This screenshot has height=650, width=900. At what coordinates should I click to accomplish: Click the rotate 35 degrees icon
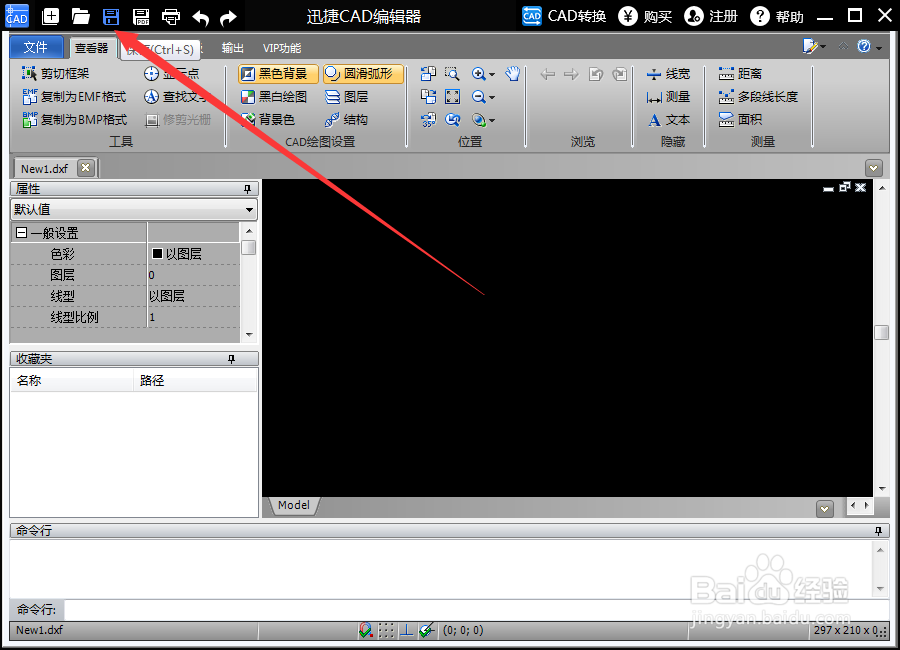[428, 119]
